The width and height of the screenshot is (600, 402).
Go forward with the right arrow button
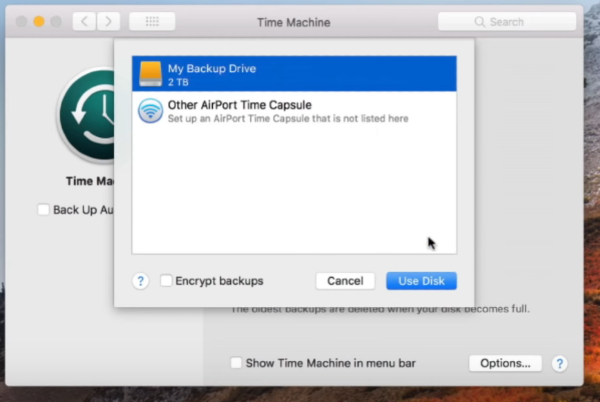pyautogui.click(x=108, y=21)
